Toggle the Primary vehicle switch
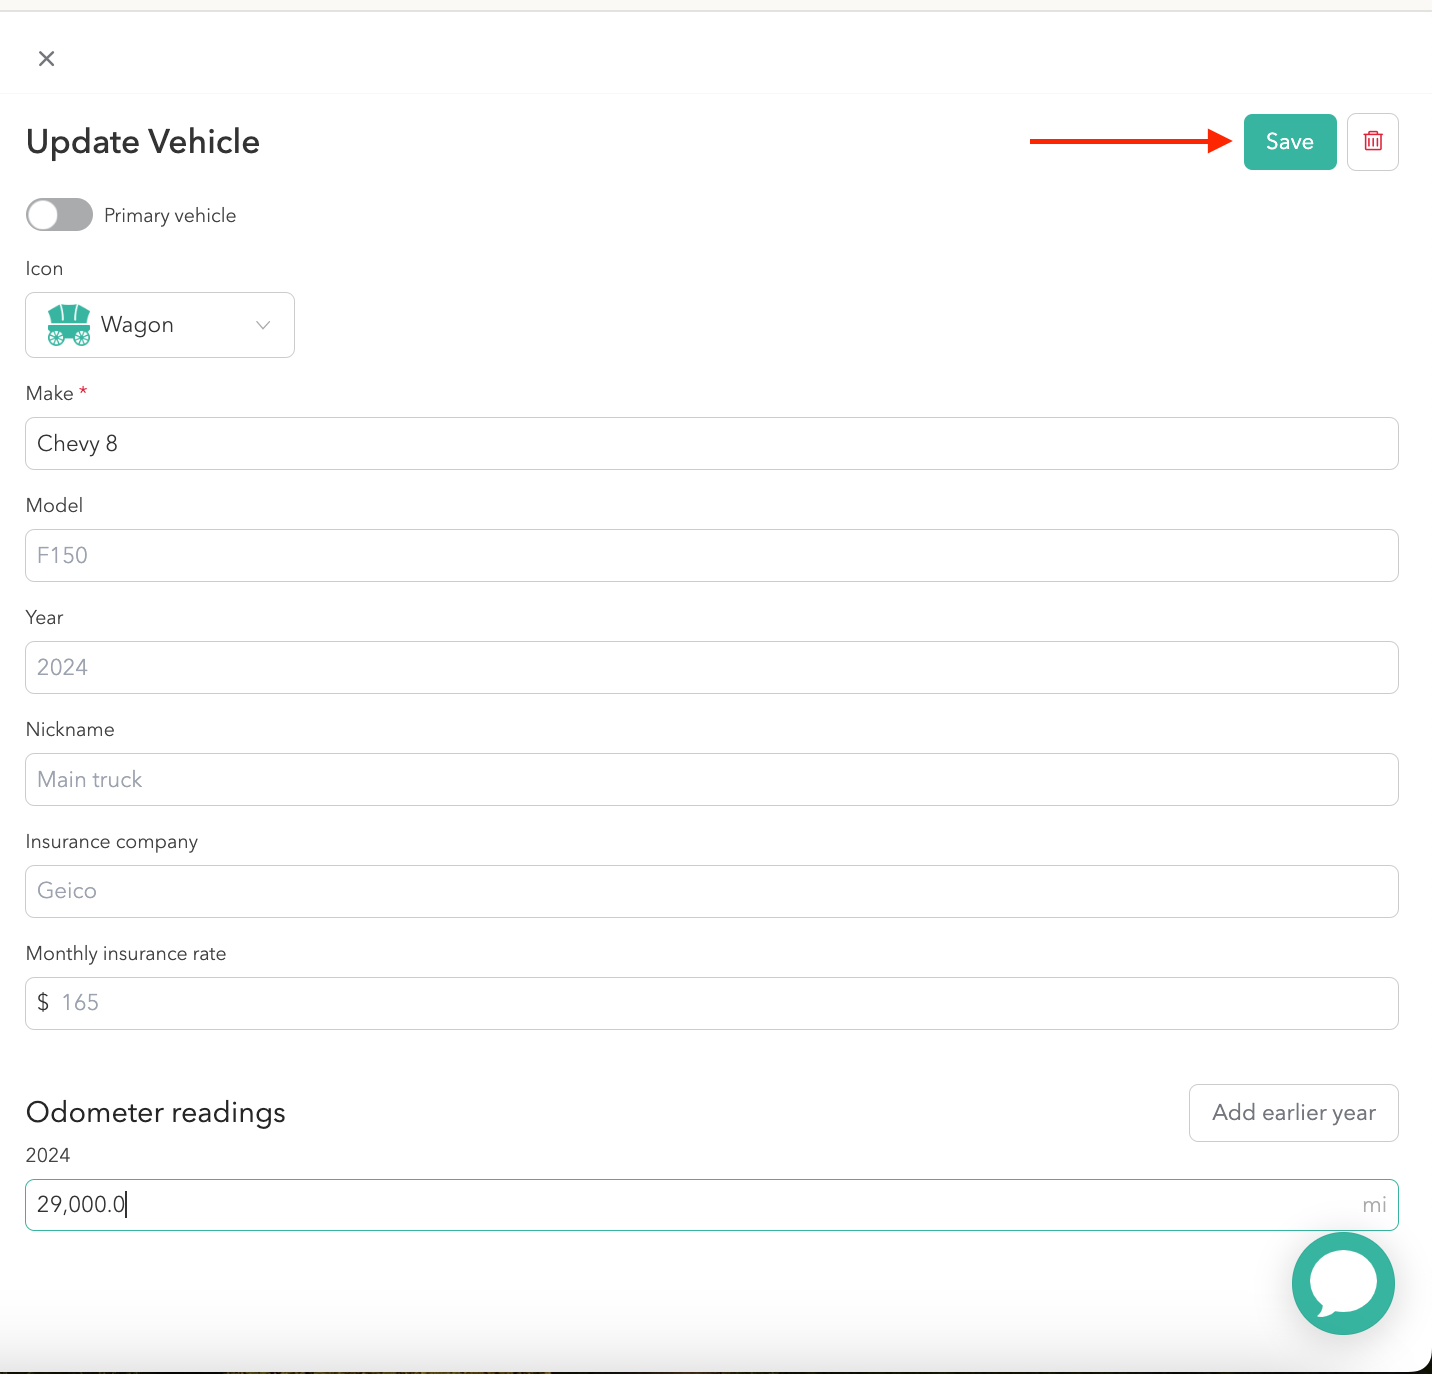 (x=59, y=215)
